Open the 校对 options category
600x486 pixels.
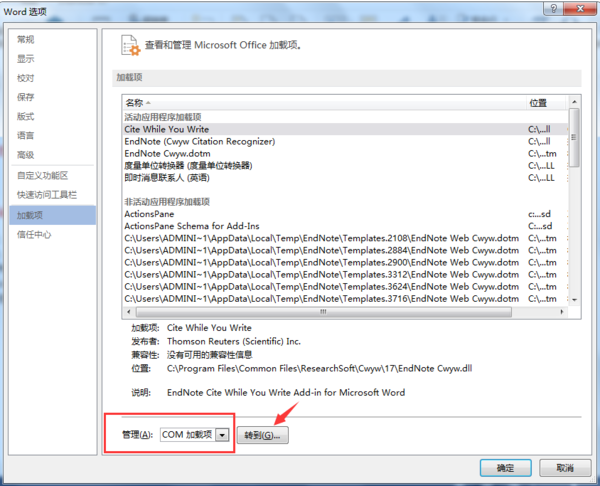tap(26, 78)
